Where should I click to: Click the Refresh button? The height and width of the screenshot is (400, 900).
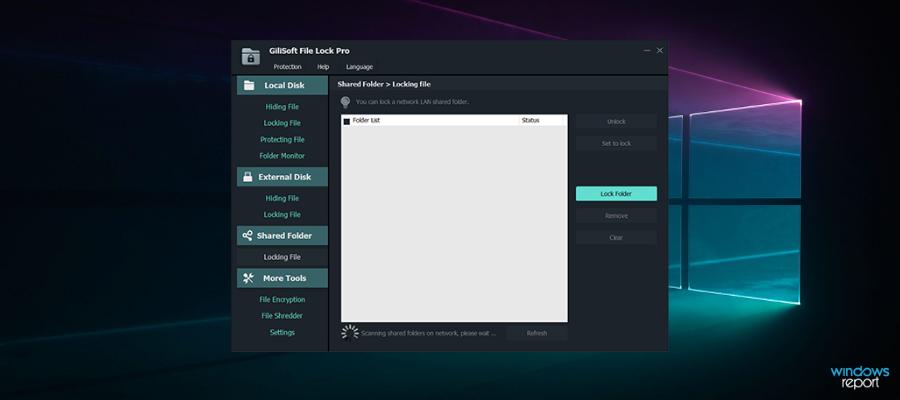[537, 333]
